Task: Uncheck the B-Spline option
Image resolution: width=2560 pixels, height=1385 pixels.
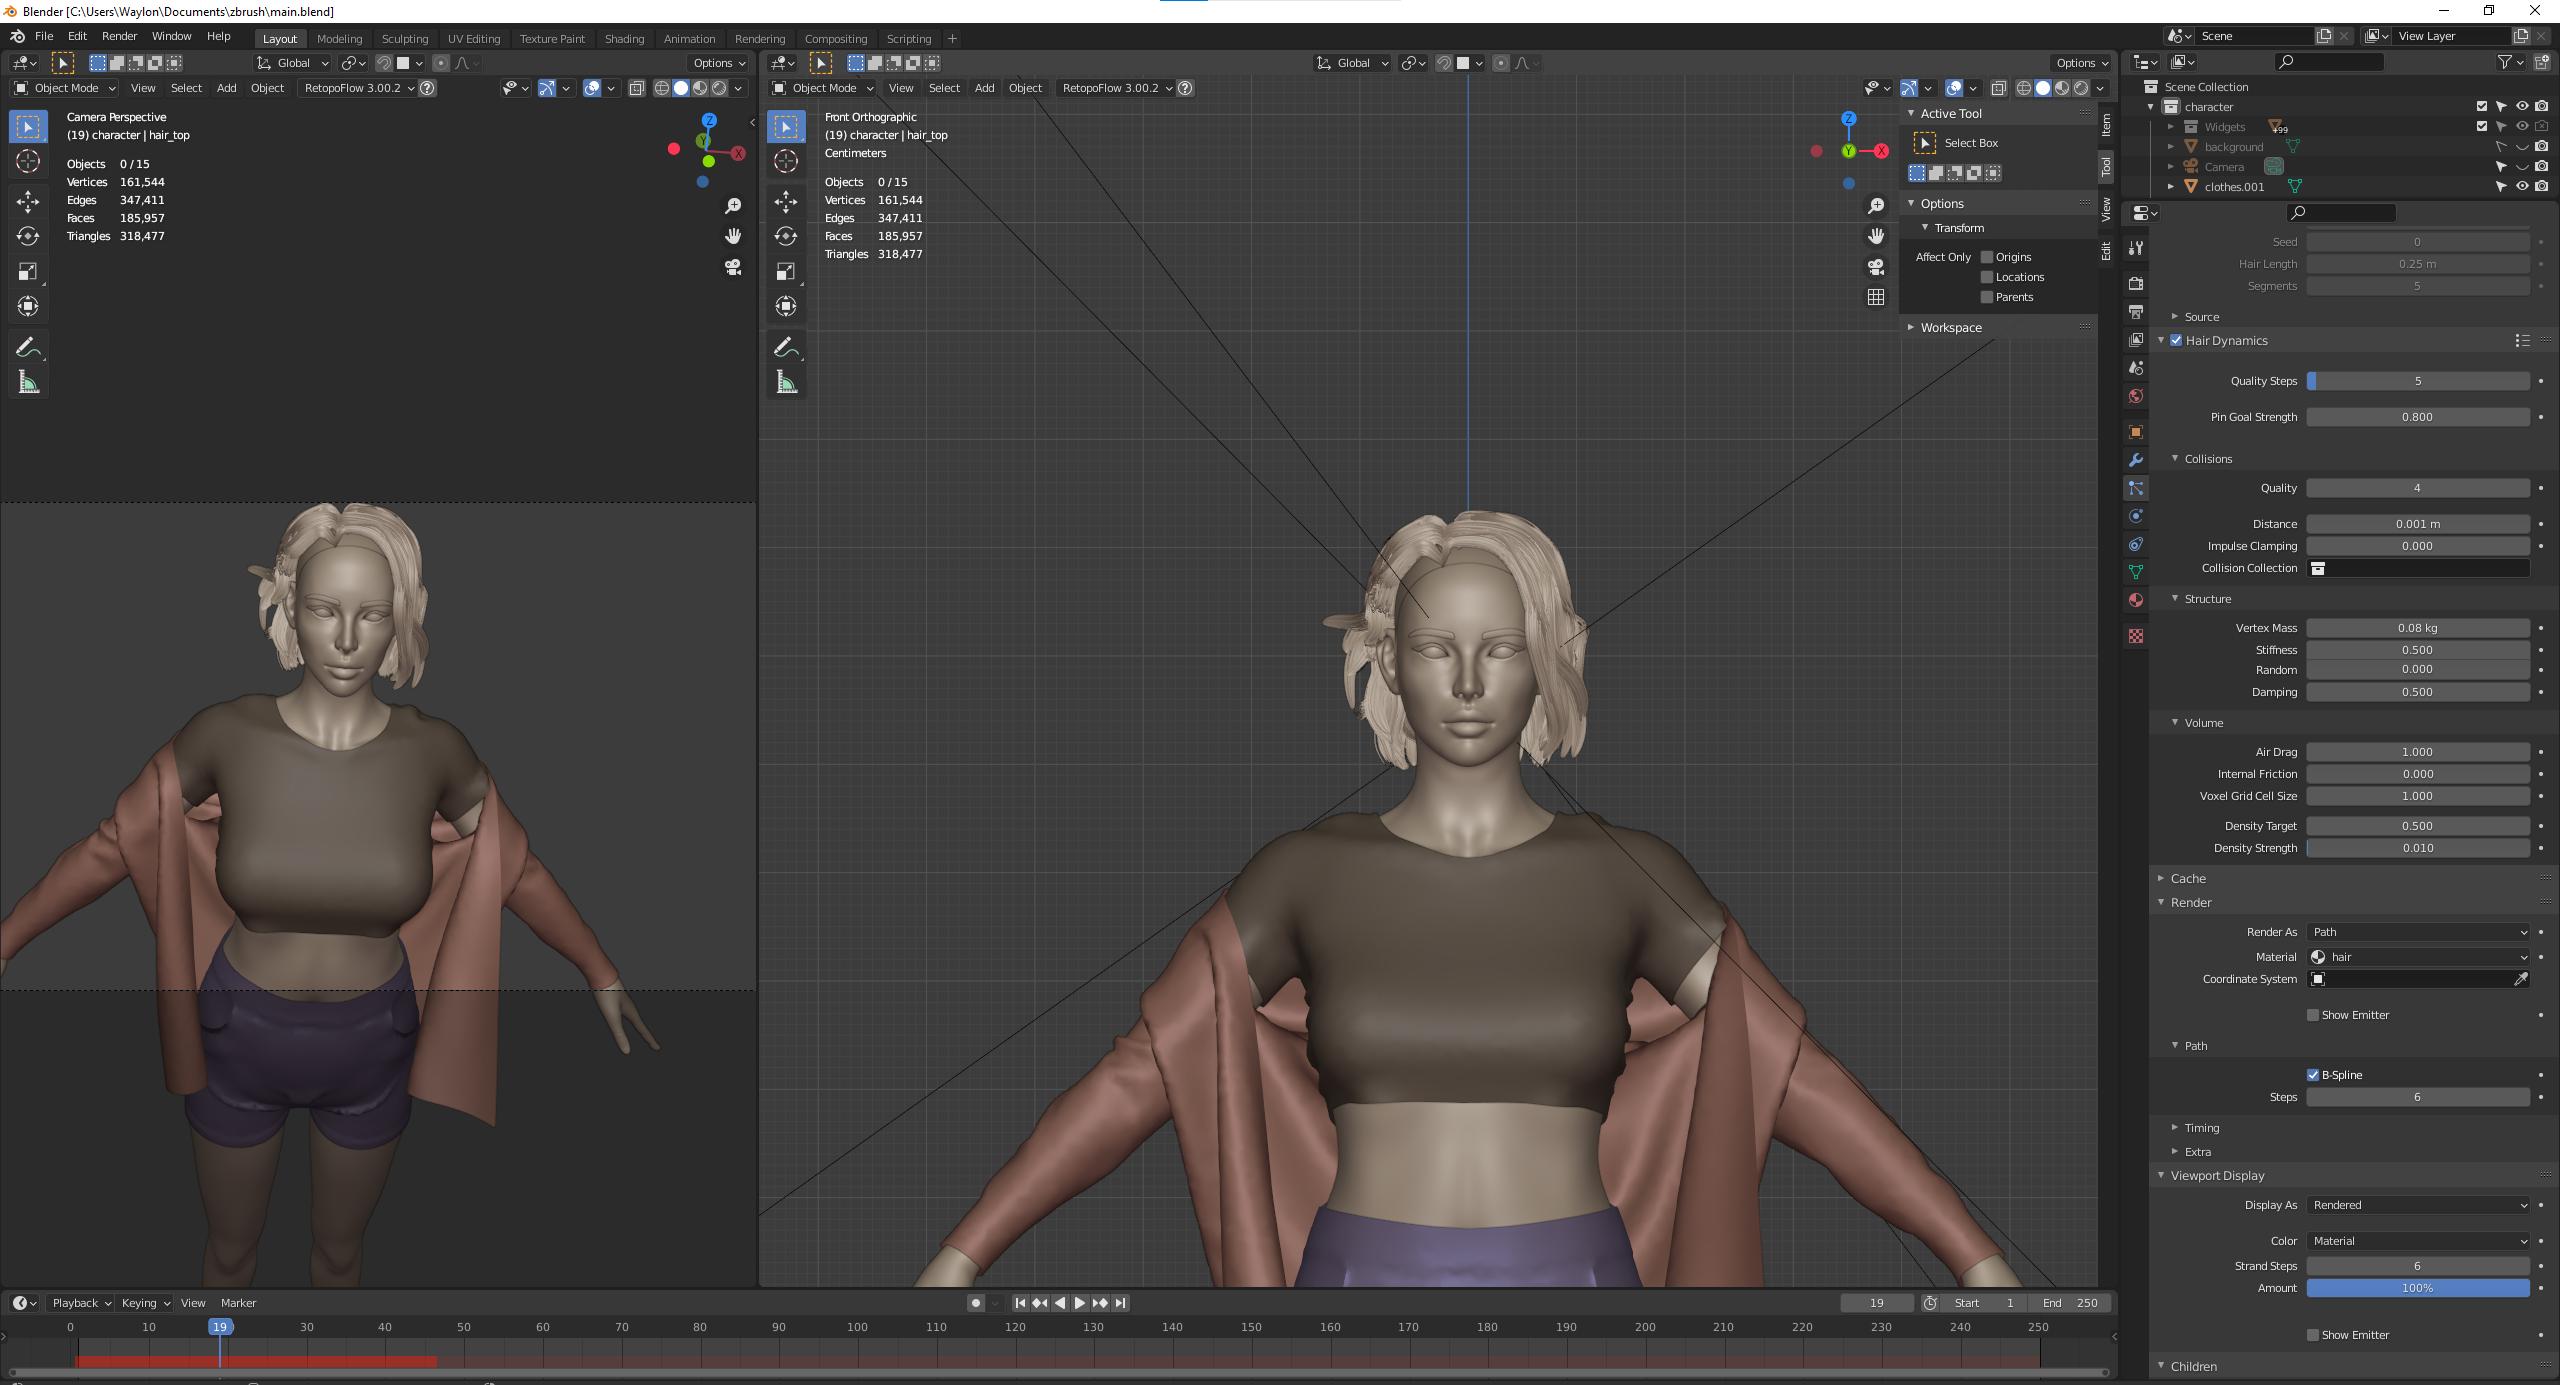Action: (2313, 1075)
